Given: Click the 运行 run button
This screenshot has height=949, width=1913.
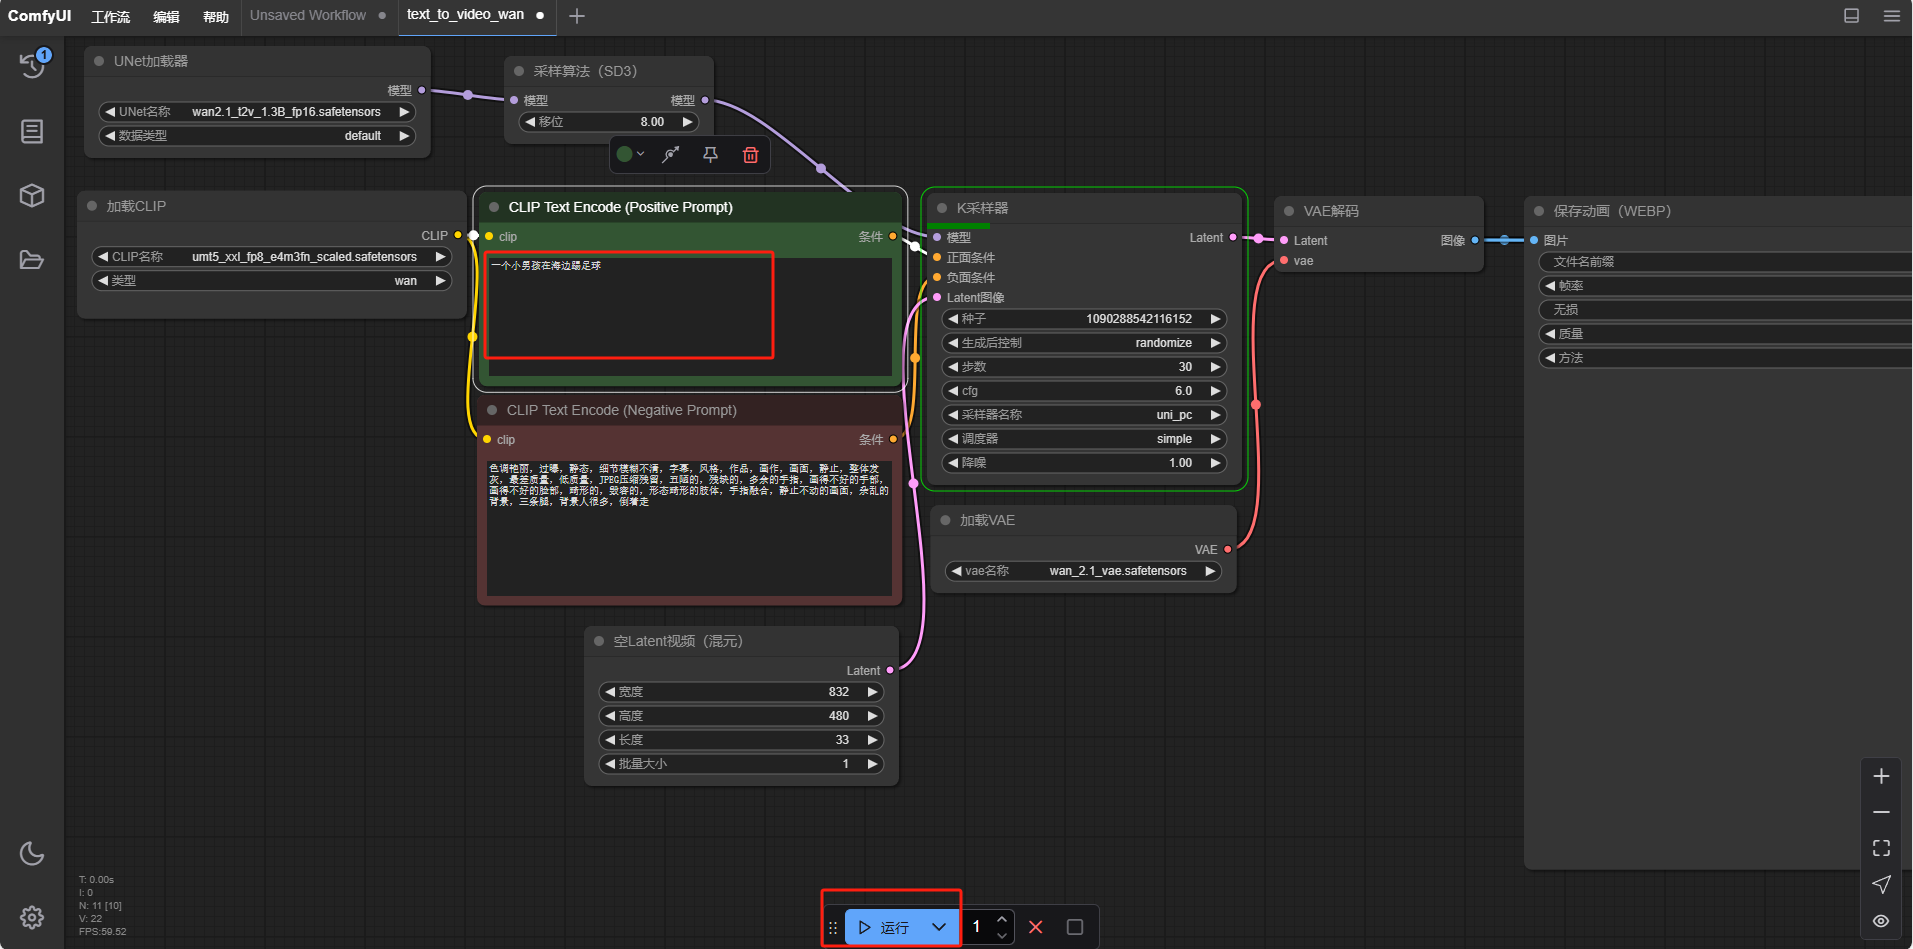Looking at the screenshot, I should click(x=885, y=927).
